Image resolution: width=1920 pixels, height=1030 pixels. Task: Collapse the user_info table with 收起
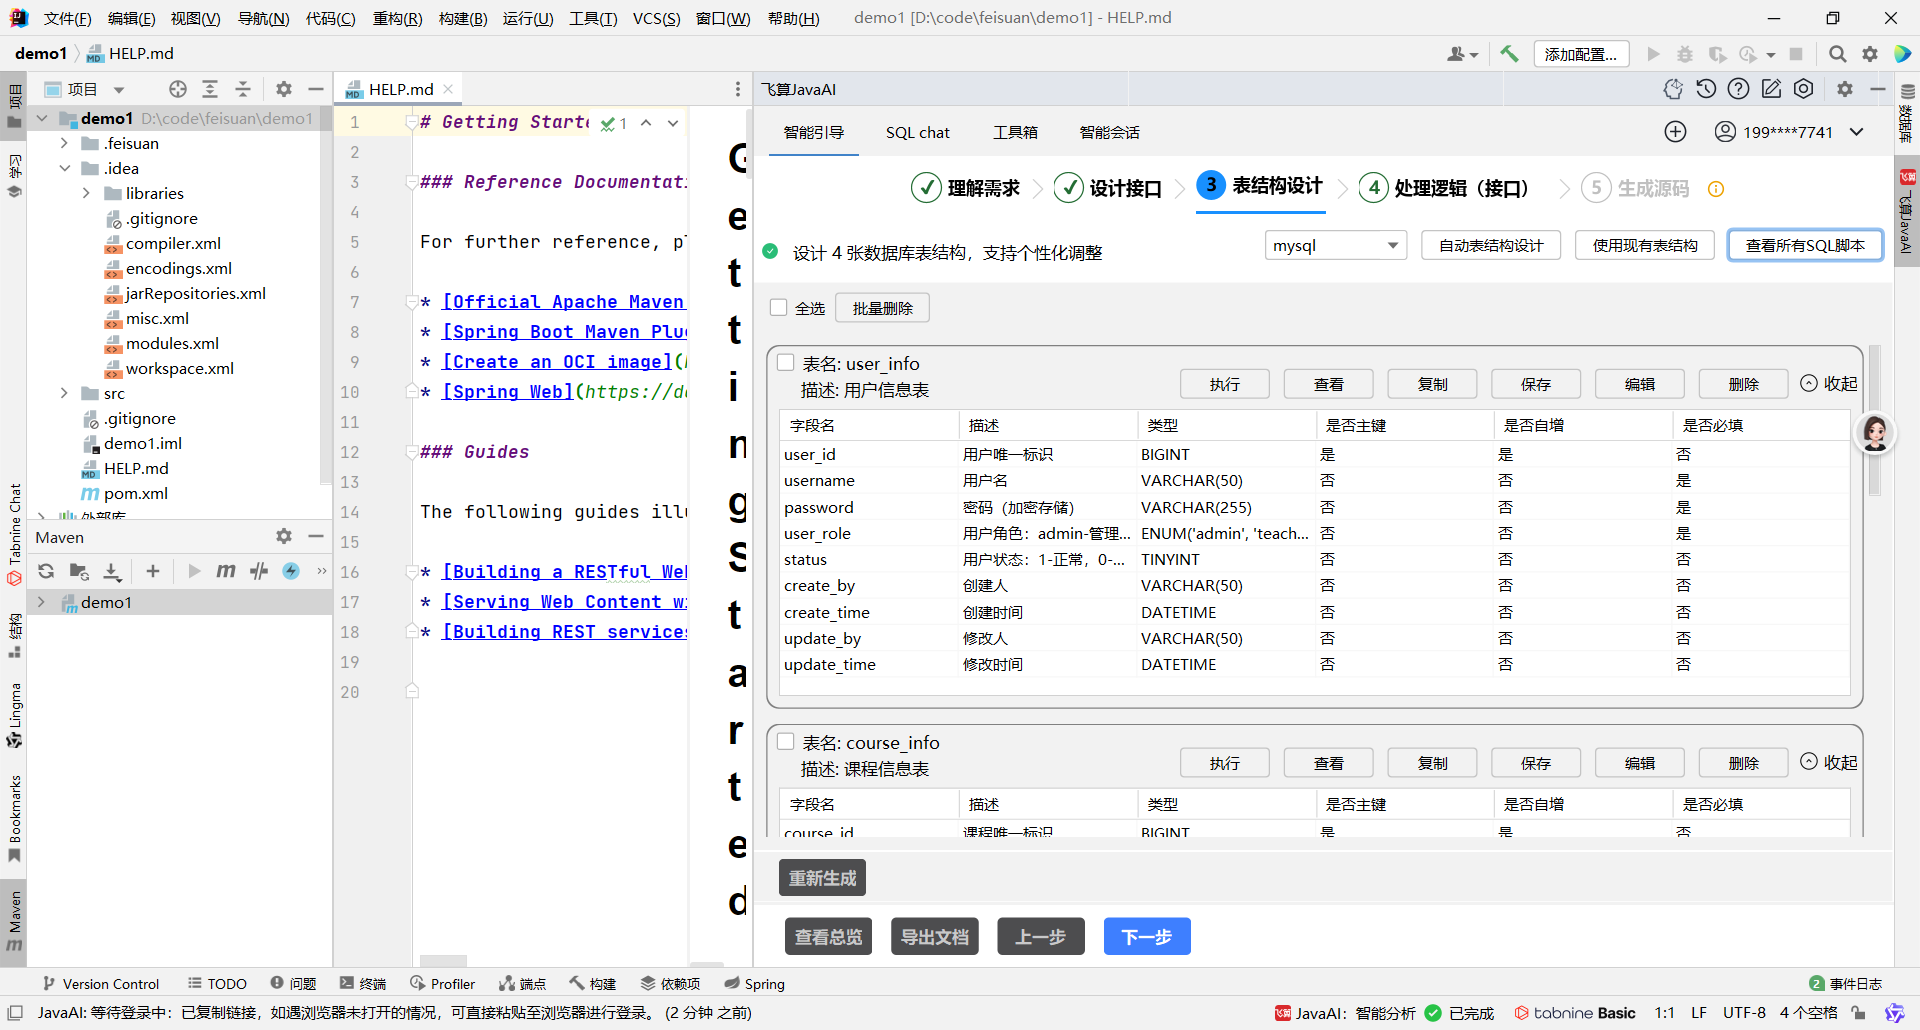(x=1829, y=384)
